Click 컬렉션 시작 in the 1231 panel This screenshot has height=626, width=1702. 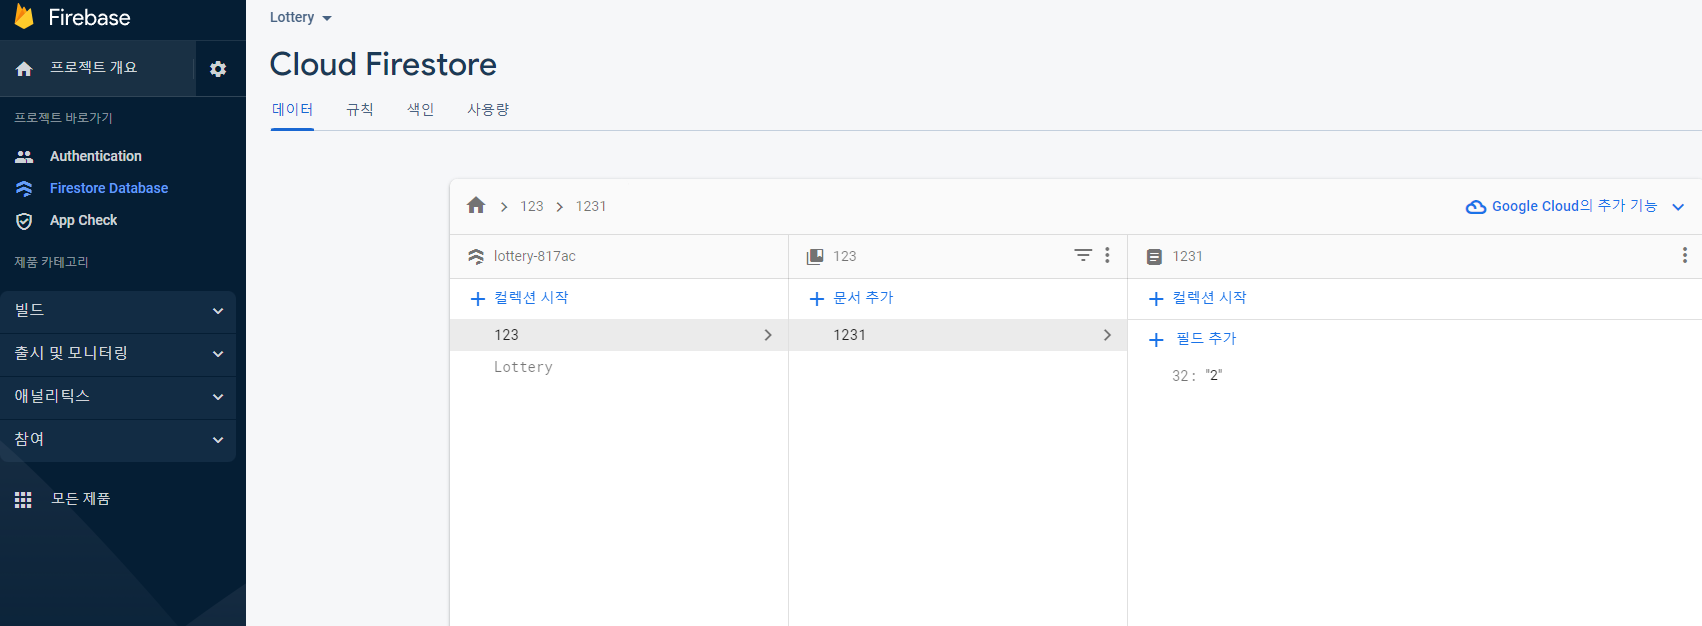click(x=1209, y=298)
